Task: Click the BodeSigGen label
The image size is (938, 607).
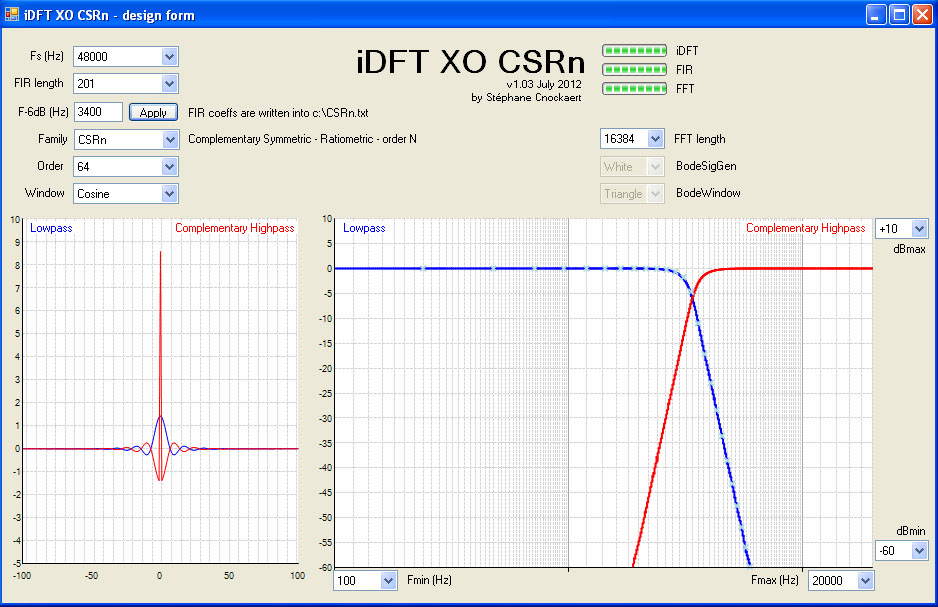Action: [x=706, y=166]
